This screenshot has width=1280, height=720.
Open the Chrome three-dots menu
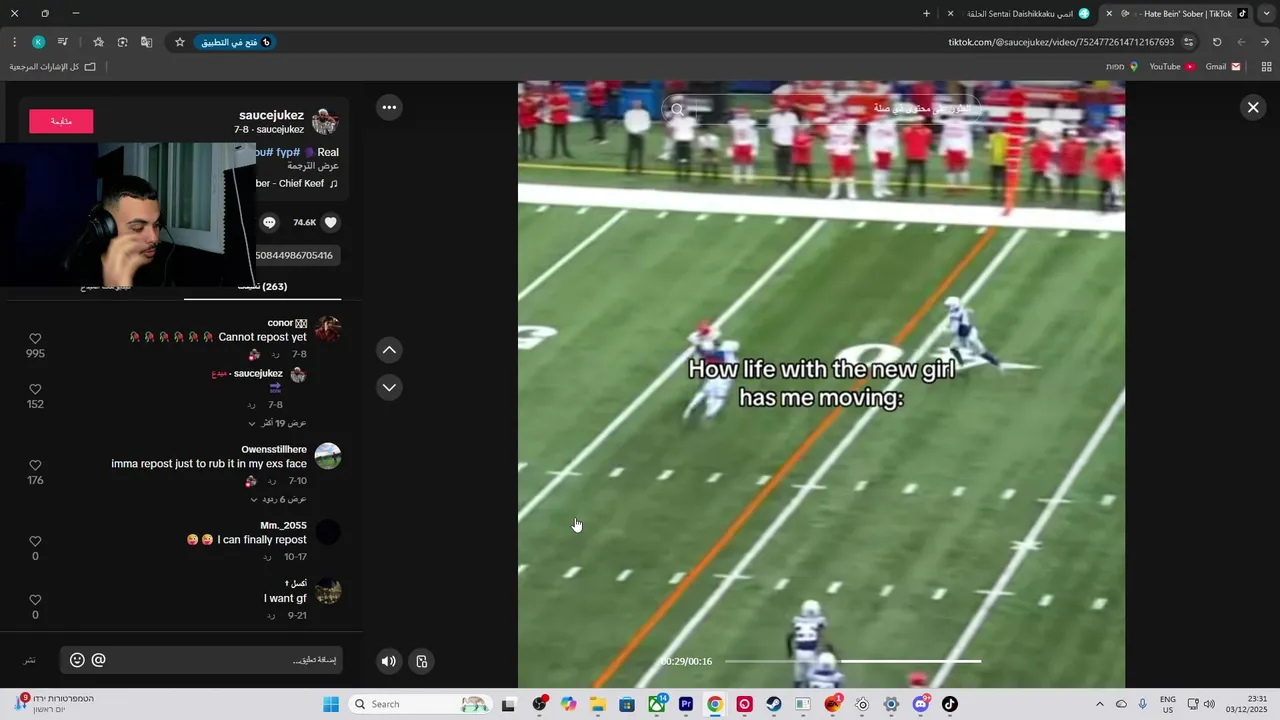click(14, 42)
